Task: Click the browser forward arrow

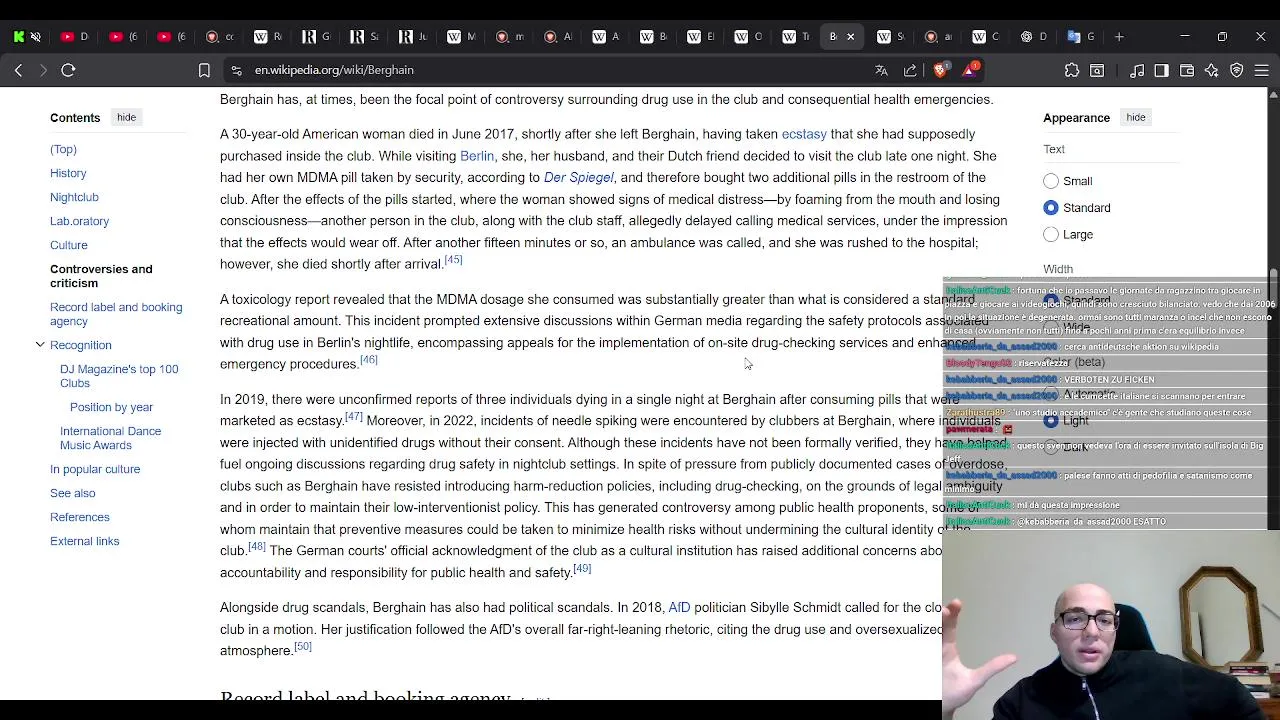Action: click(x=43, y=70)
